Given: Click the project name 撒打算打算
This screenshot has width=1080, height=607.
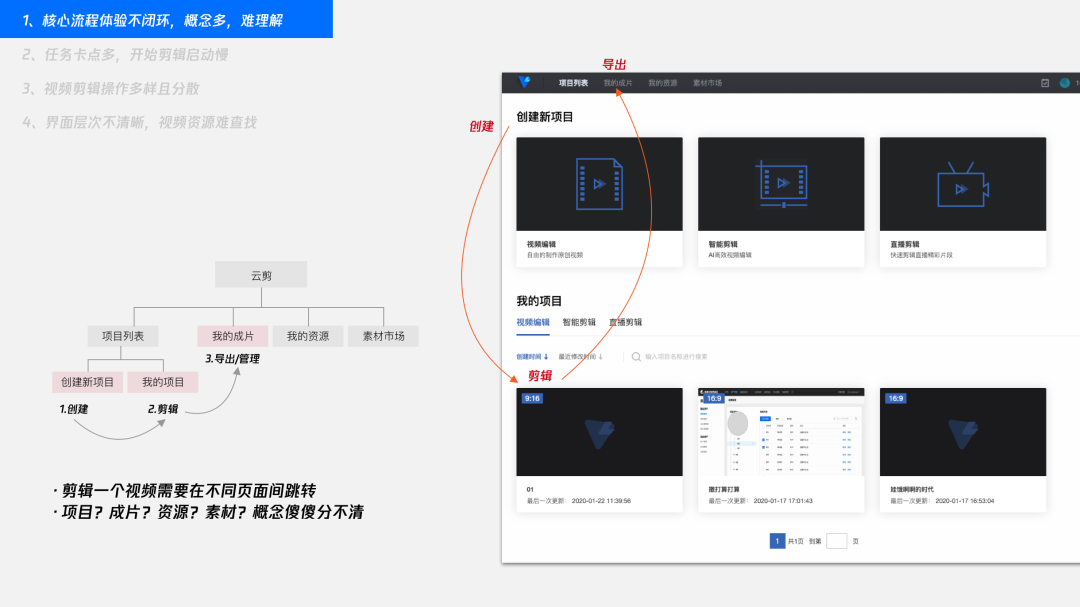Looking at the screenshot, I should 724,489.
